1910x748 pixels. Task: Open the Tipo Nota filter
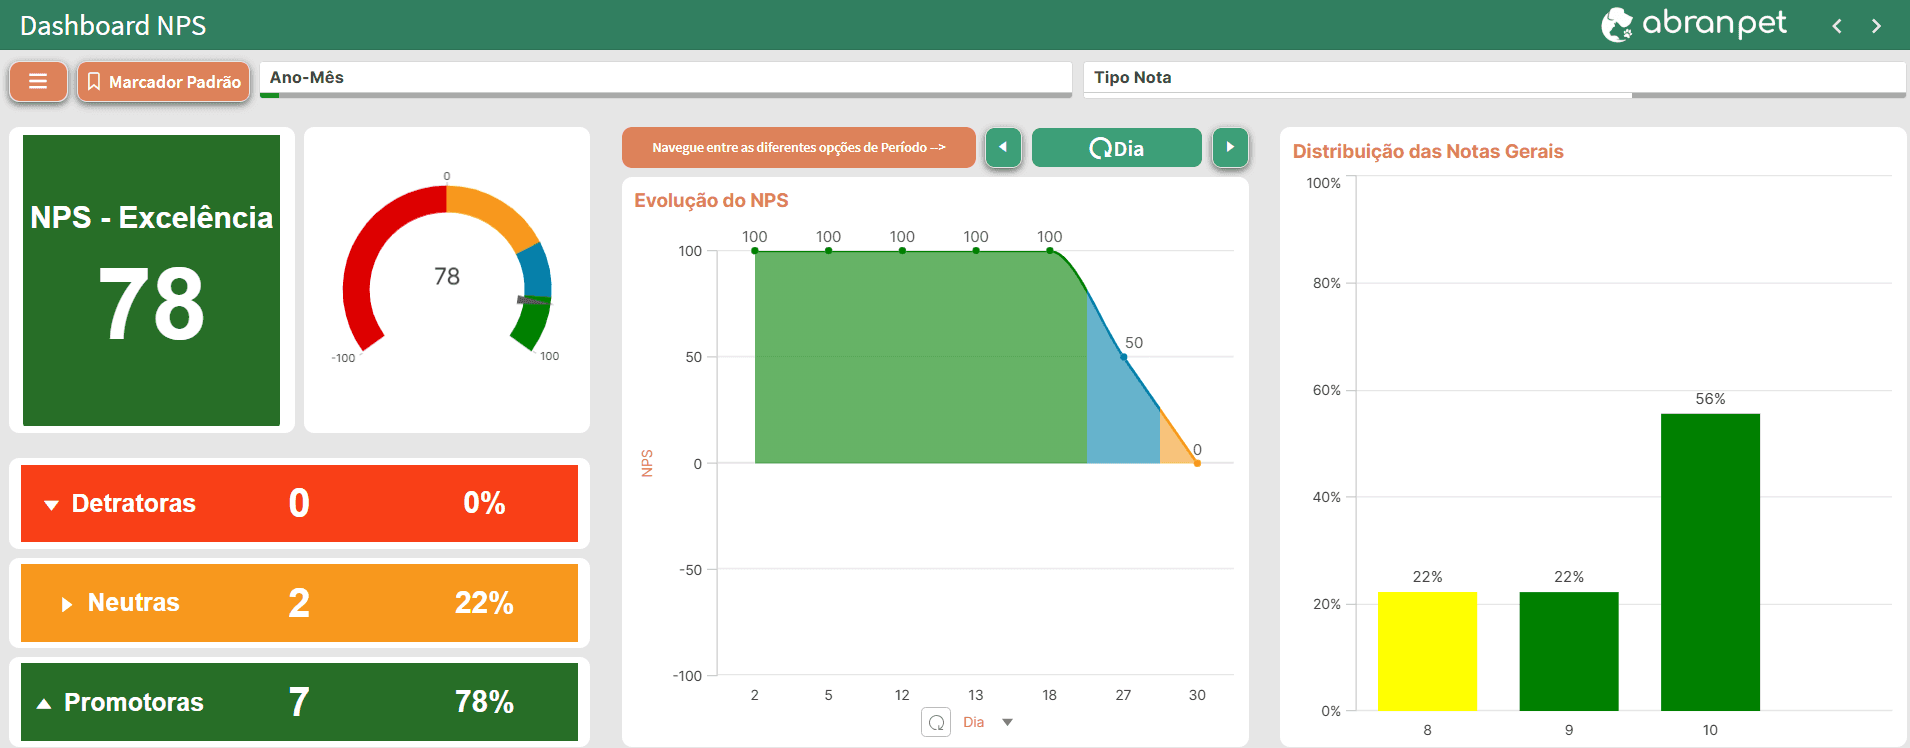(1493, 78)
